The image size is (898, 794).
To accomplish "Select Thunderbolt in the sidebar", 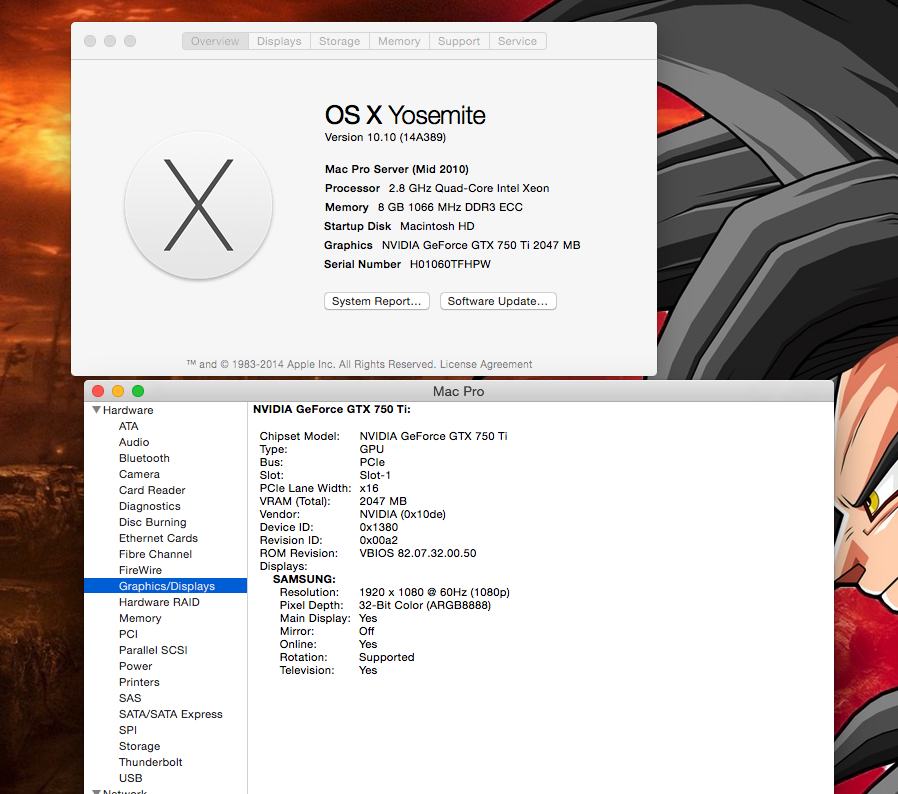I will tap(151, 762).
